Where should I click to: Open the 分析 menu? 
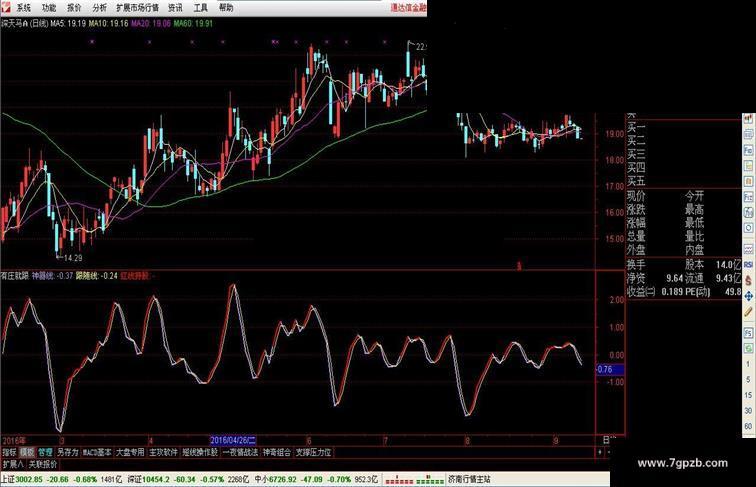99,8
